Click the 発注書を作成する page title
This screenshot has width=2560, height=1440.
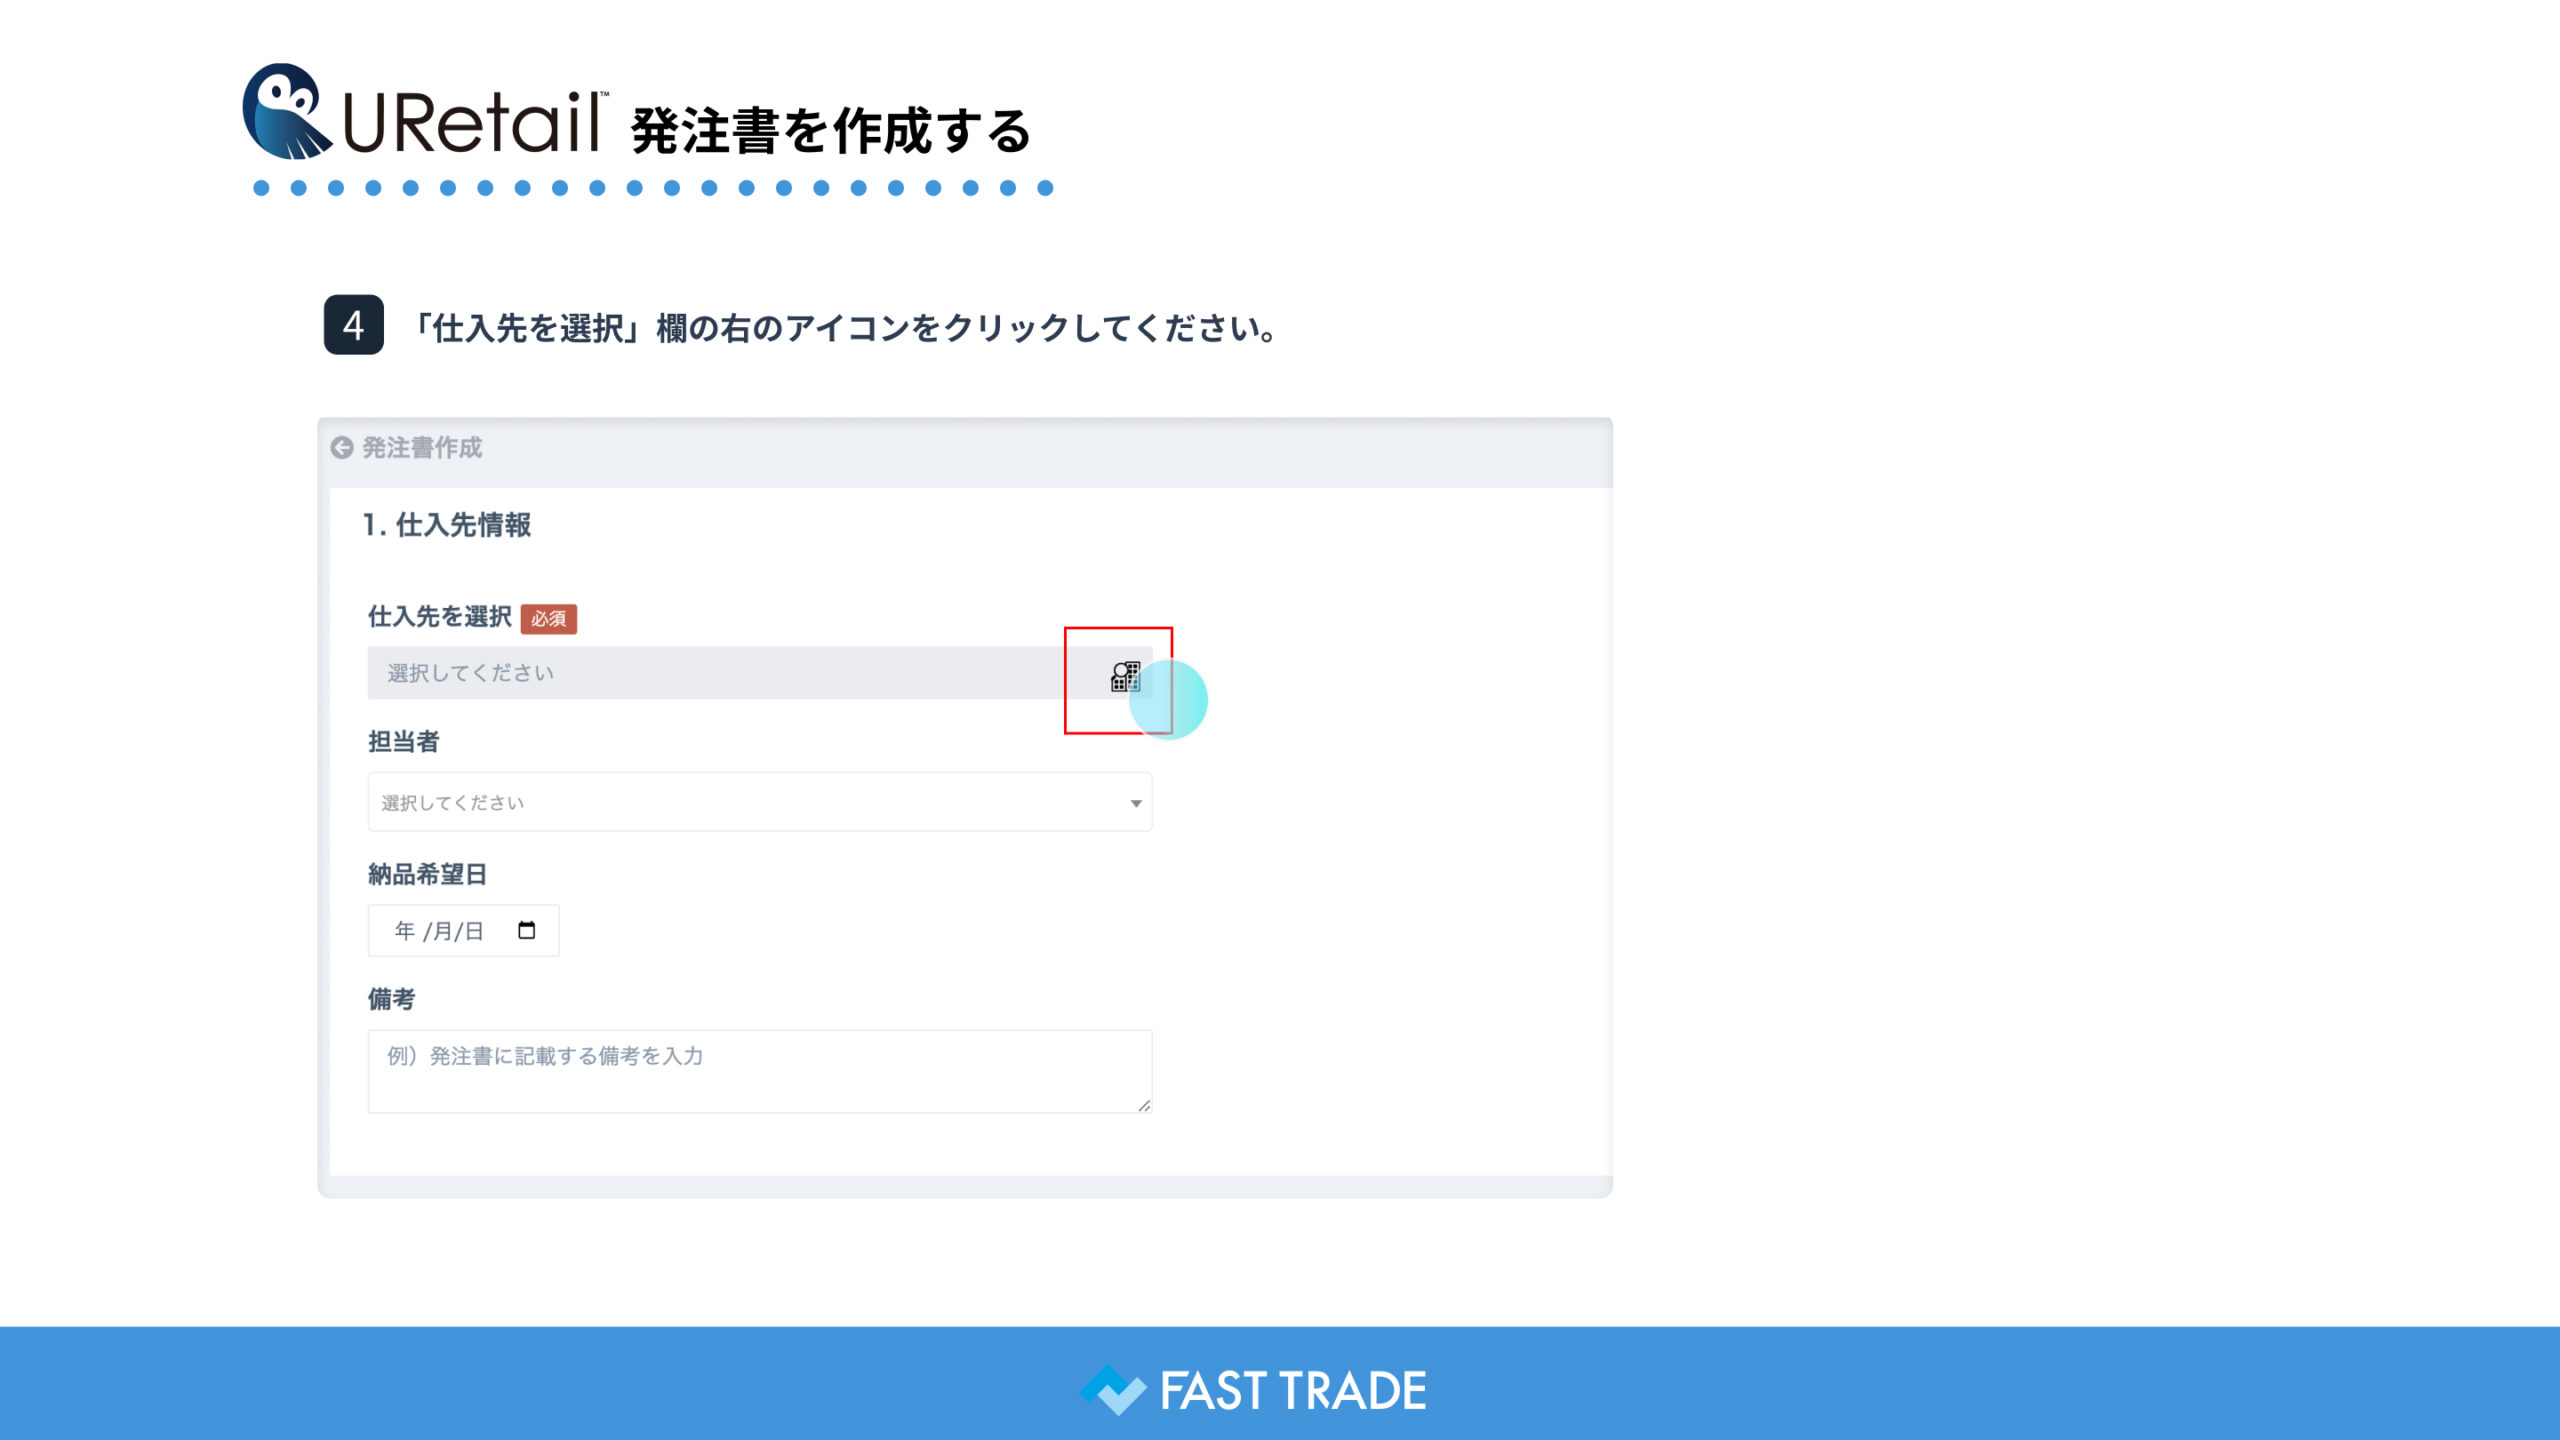click(x=831, y=132)
